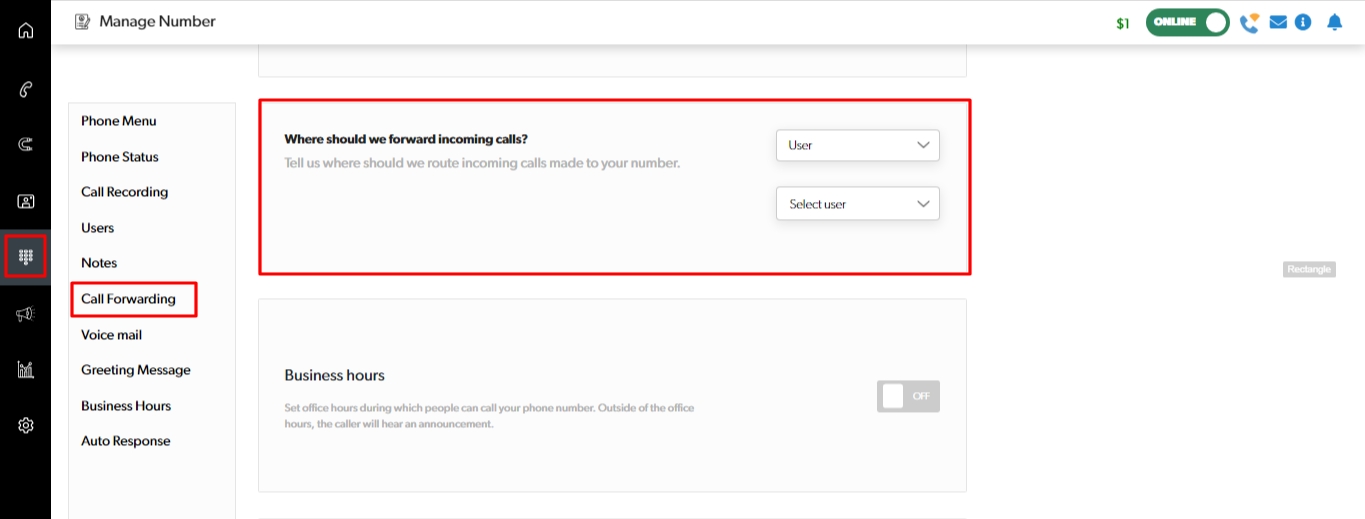Click the blue info circle icon
1365x519 pixels.
pyautogui.click(x=1303, y=22)
